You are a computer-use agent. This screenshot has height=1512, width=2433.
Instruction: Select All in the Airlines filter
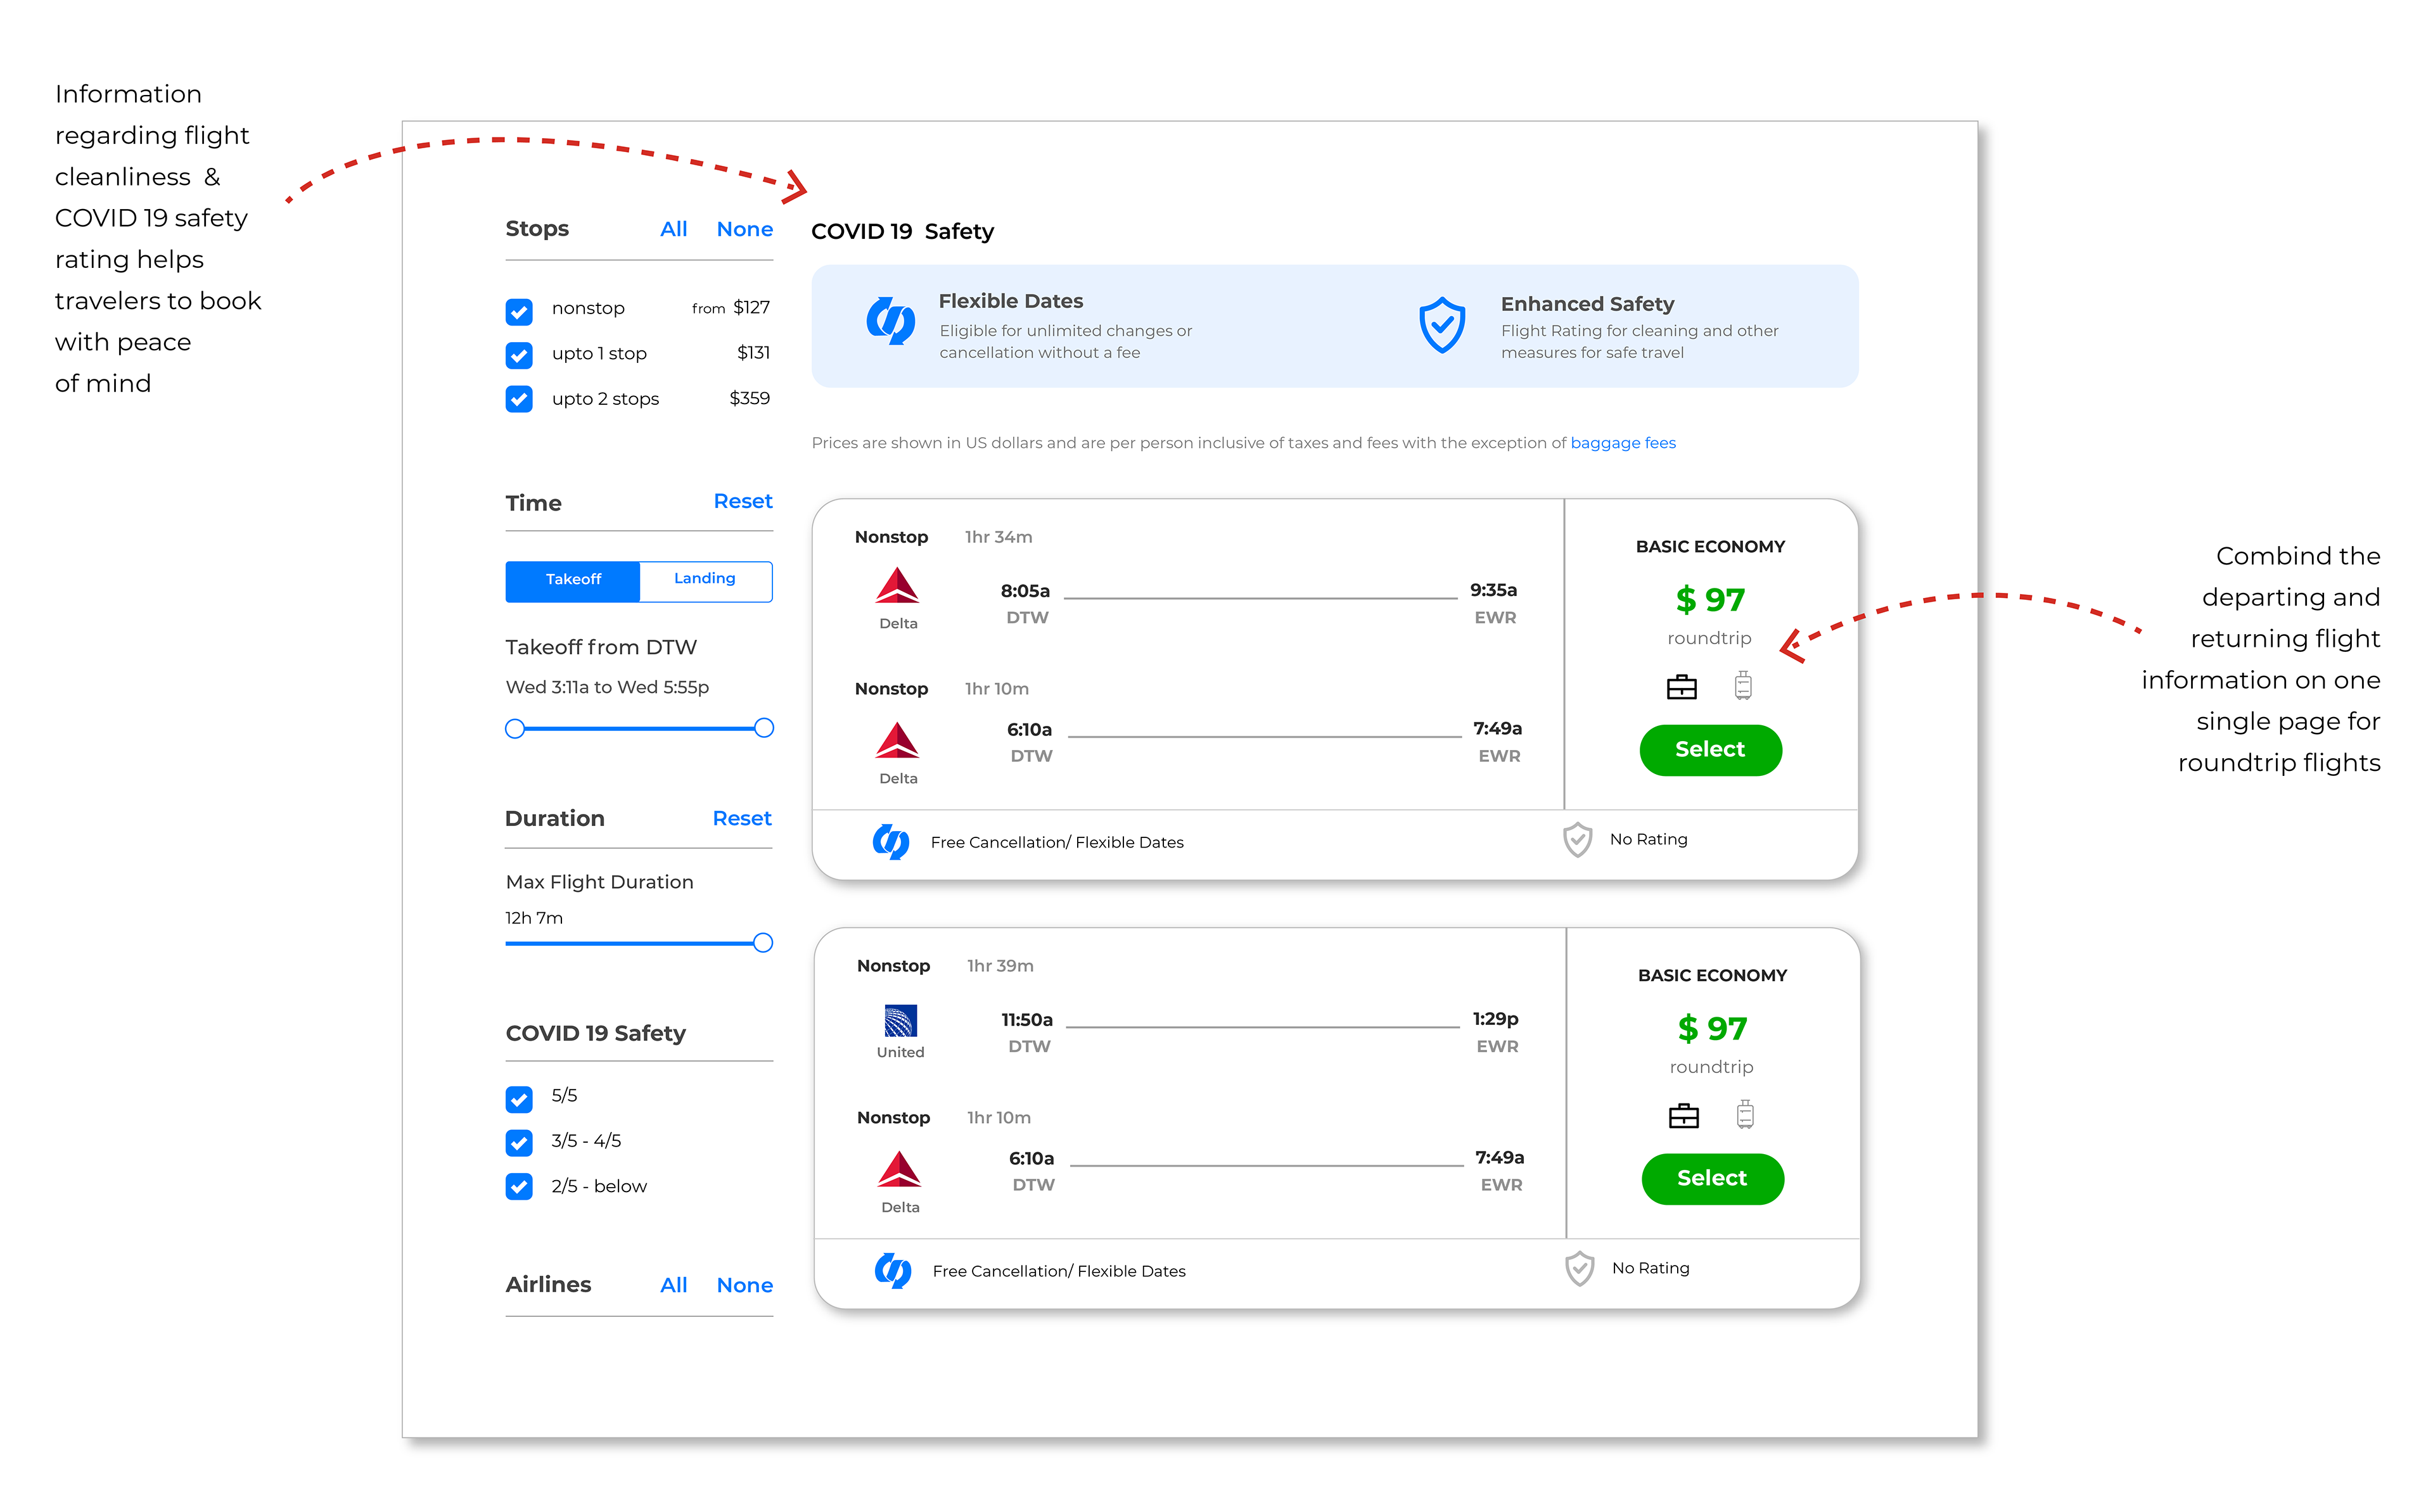click(673, 1285)
